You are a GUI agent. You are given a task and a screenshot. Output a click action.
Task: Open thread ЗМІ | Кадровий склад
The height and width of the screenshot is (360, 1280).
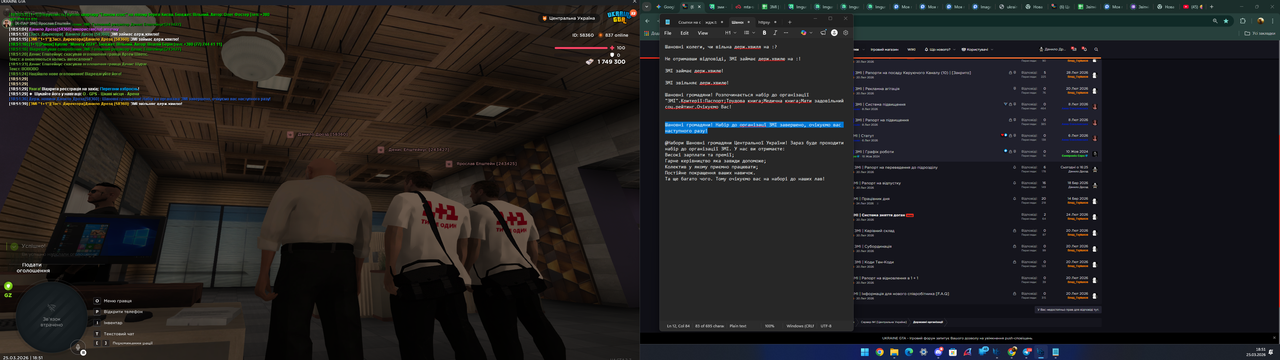[x=874, y=230]
